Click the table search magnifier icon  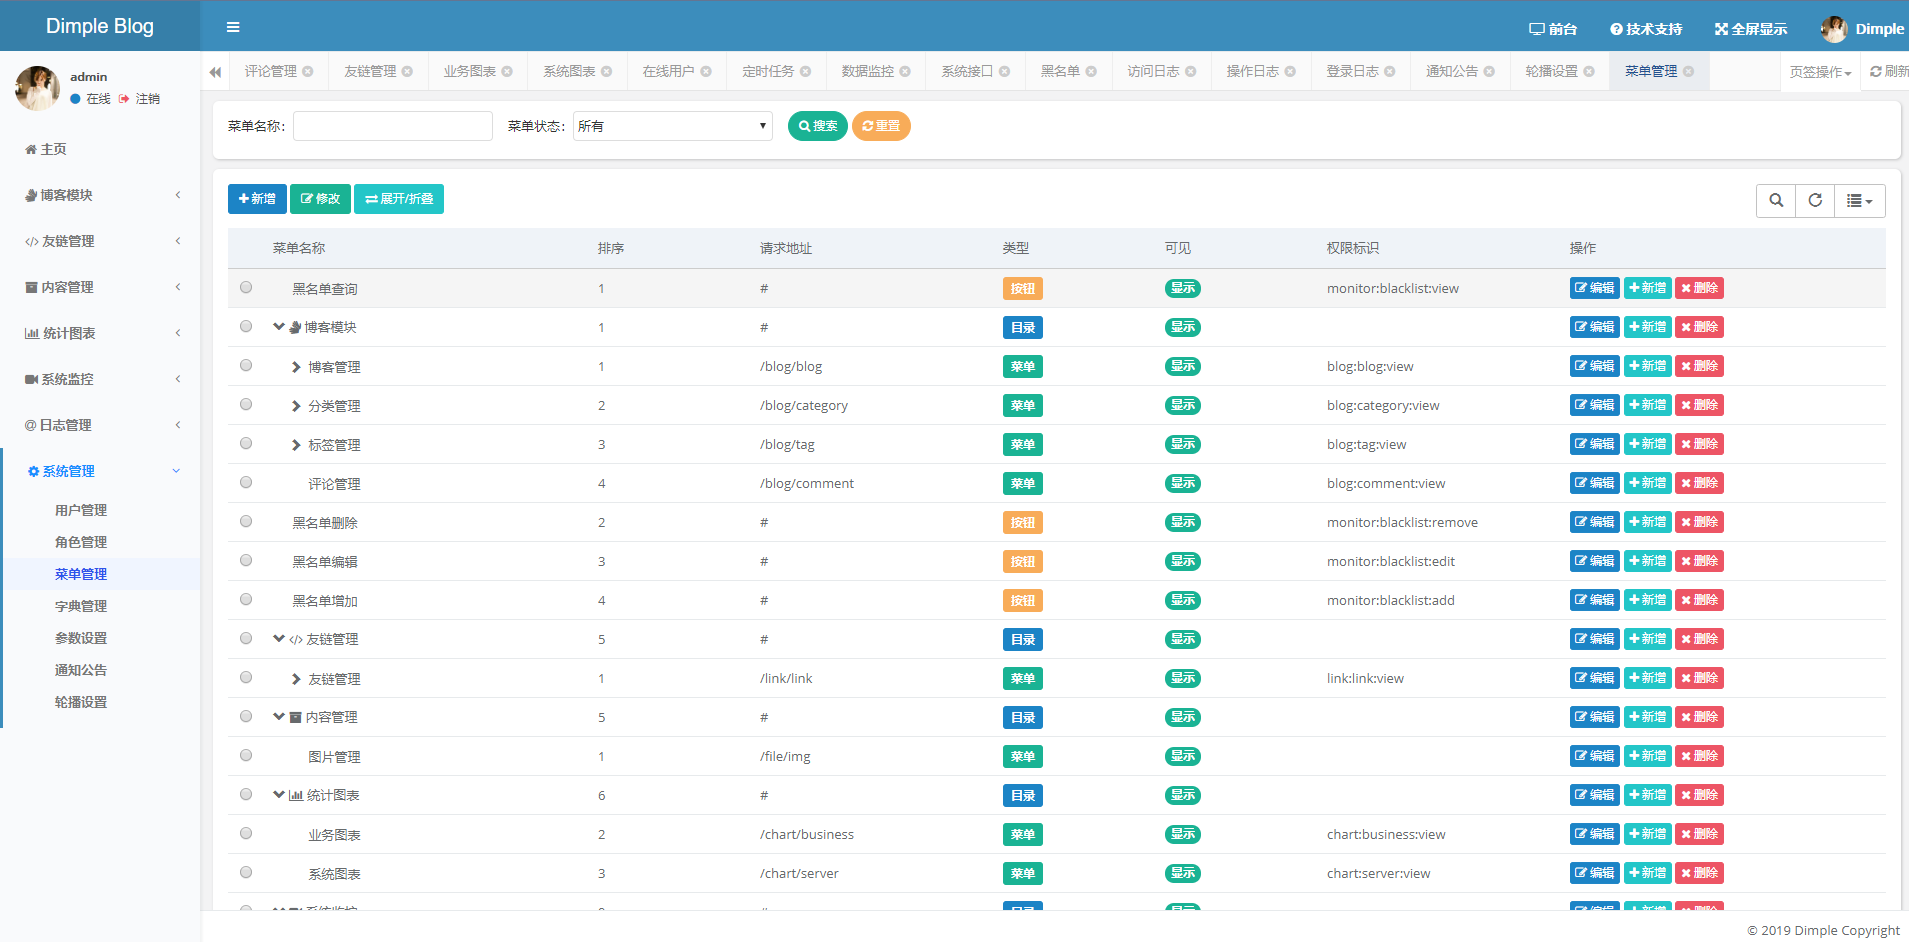1776,200
